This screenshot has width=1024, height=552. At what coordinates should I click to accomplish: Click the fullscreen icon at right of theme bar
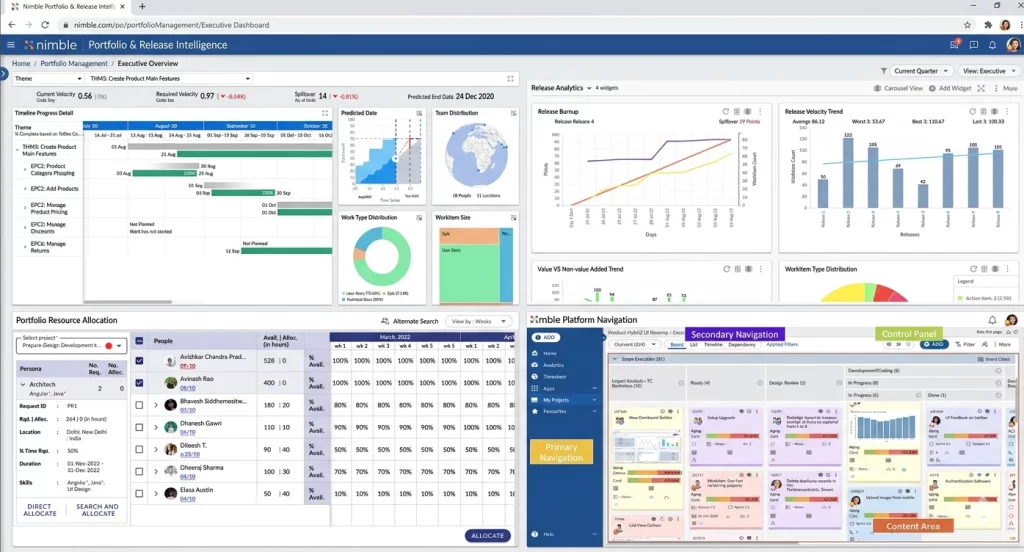coord(511,78)
